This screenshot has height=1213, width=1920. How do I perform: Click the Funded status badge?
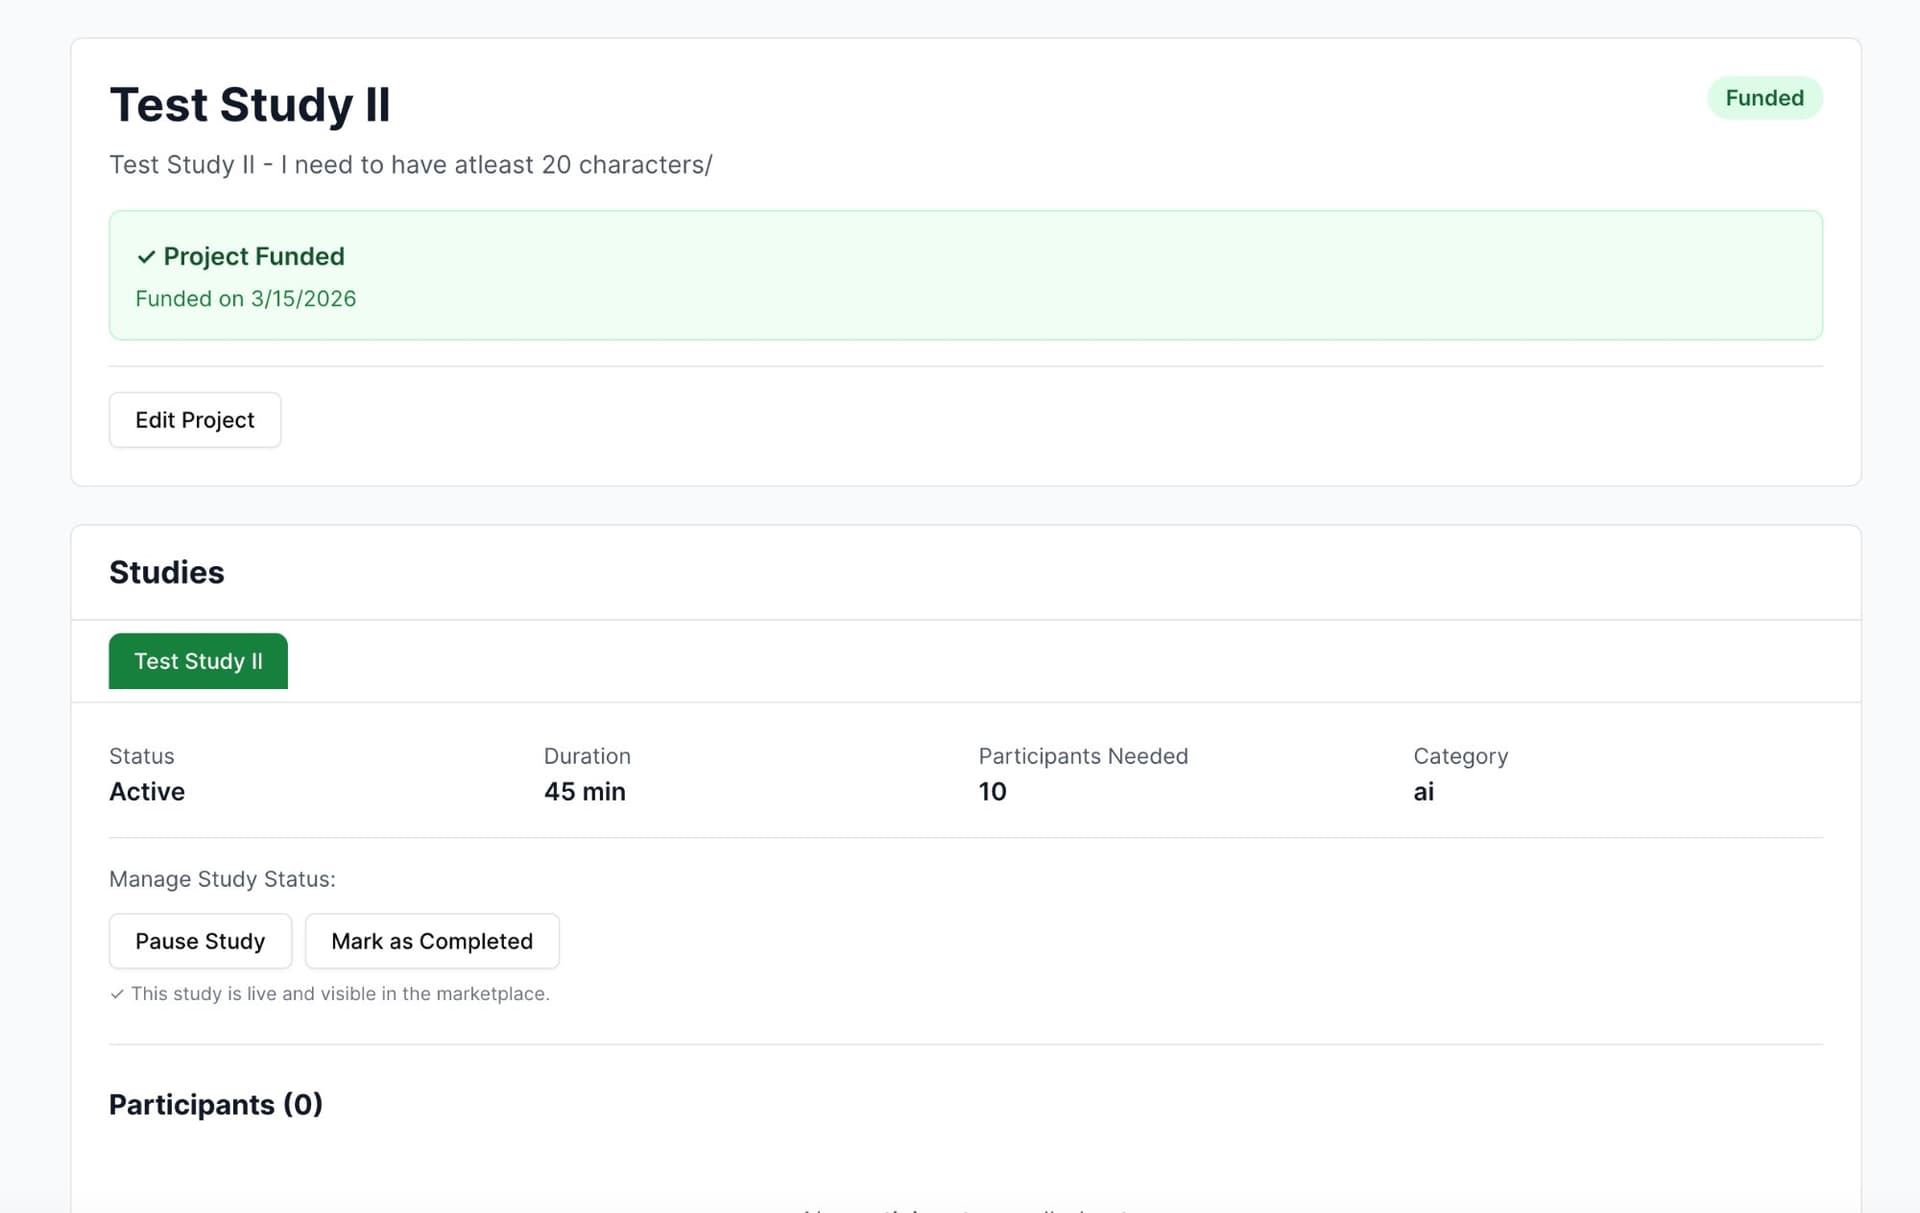1764,98
